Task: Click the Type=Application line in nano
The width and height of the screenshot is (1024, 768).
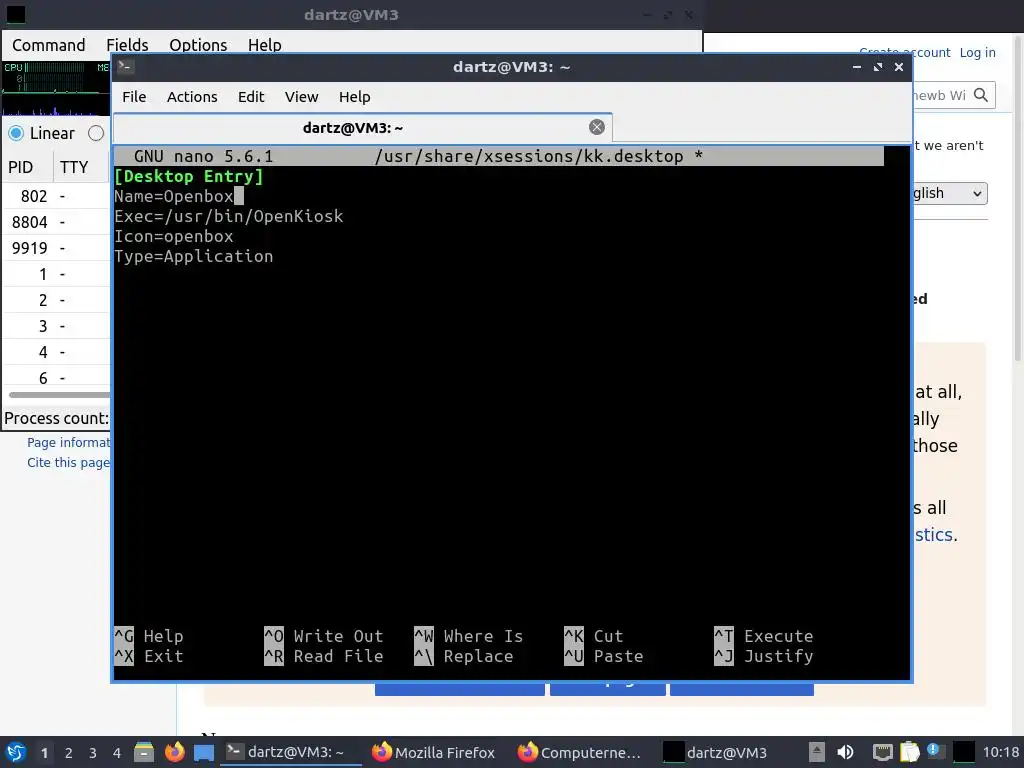Action: point(194,256)
